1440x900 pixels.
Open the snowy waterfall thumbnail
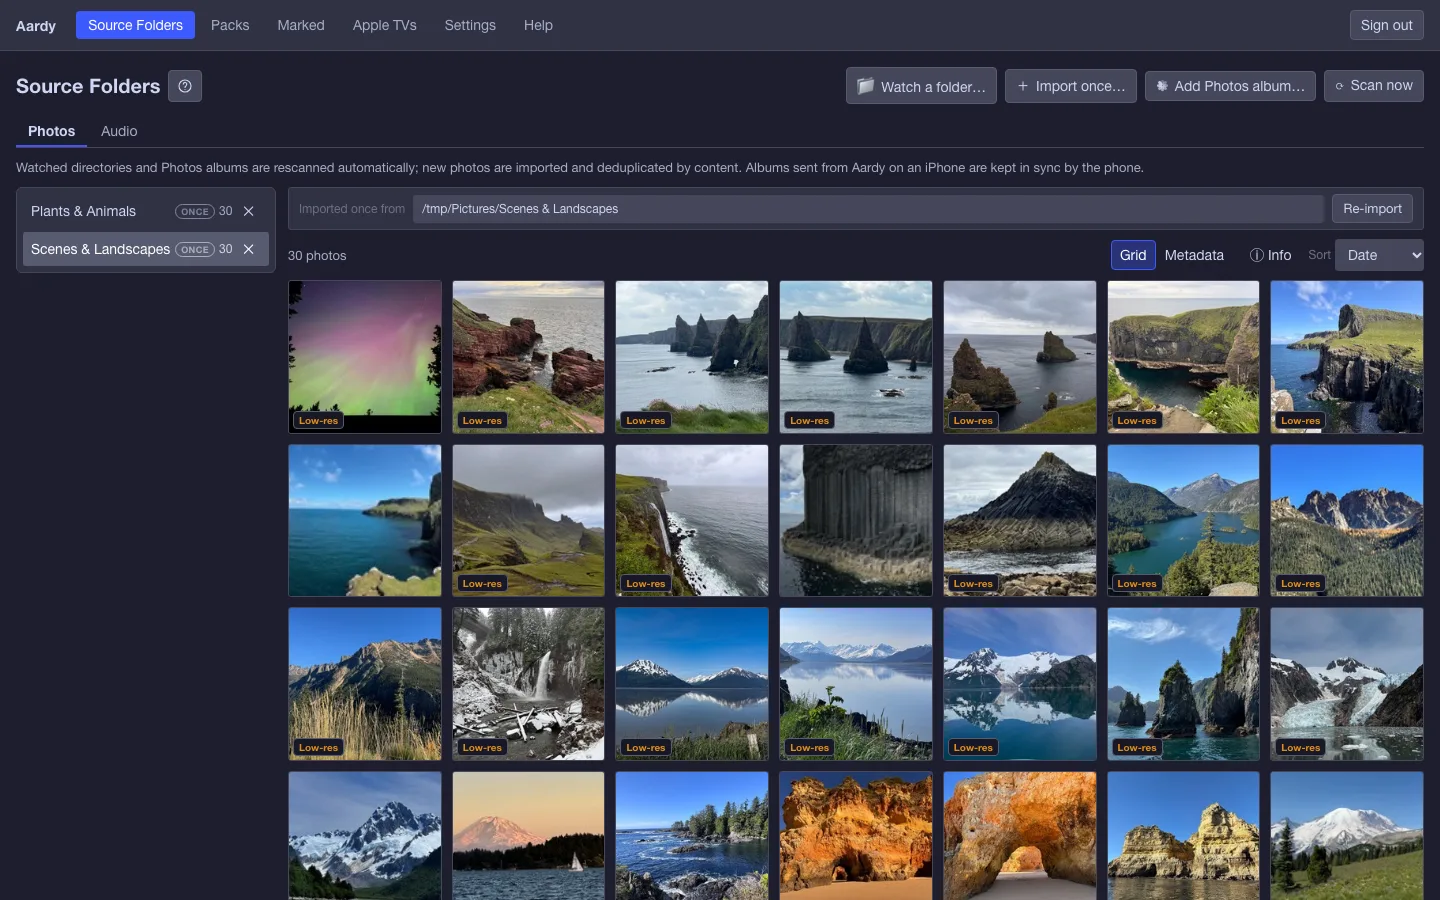coord(528,684)
